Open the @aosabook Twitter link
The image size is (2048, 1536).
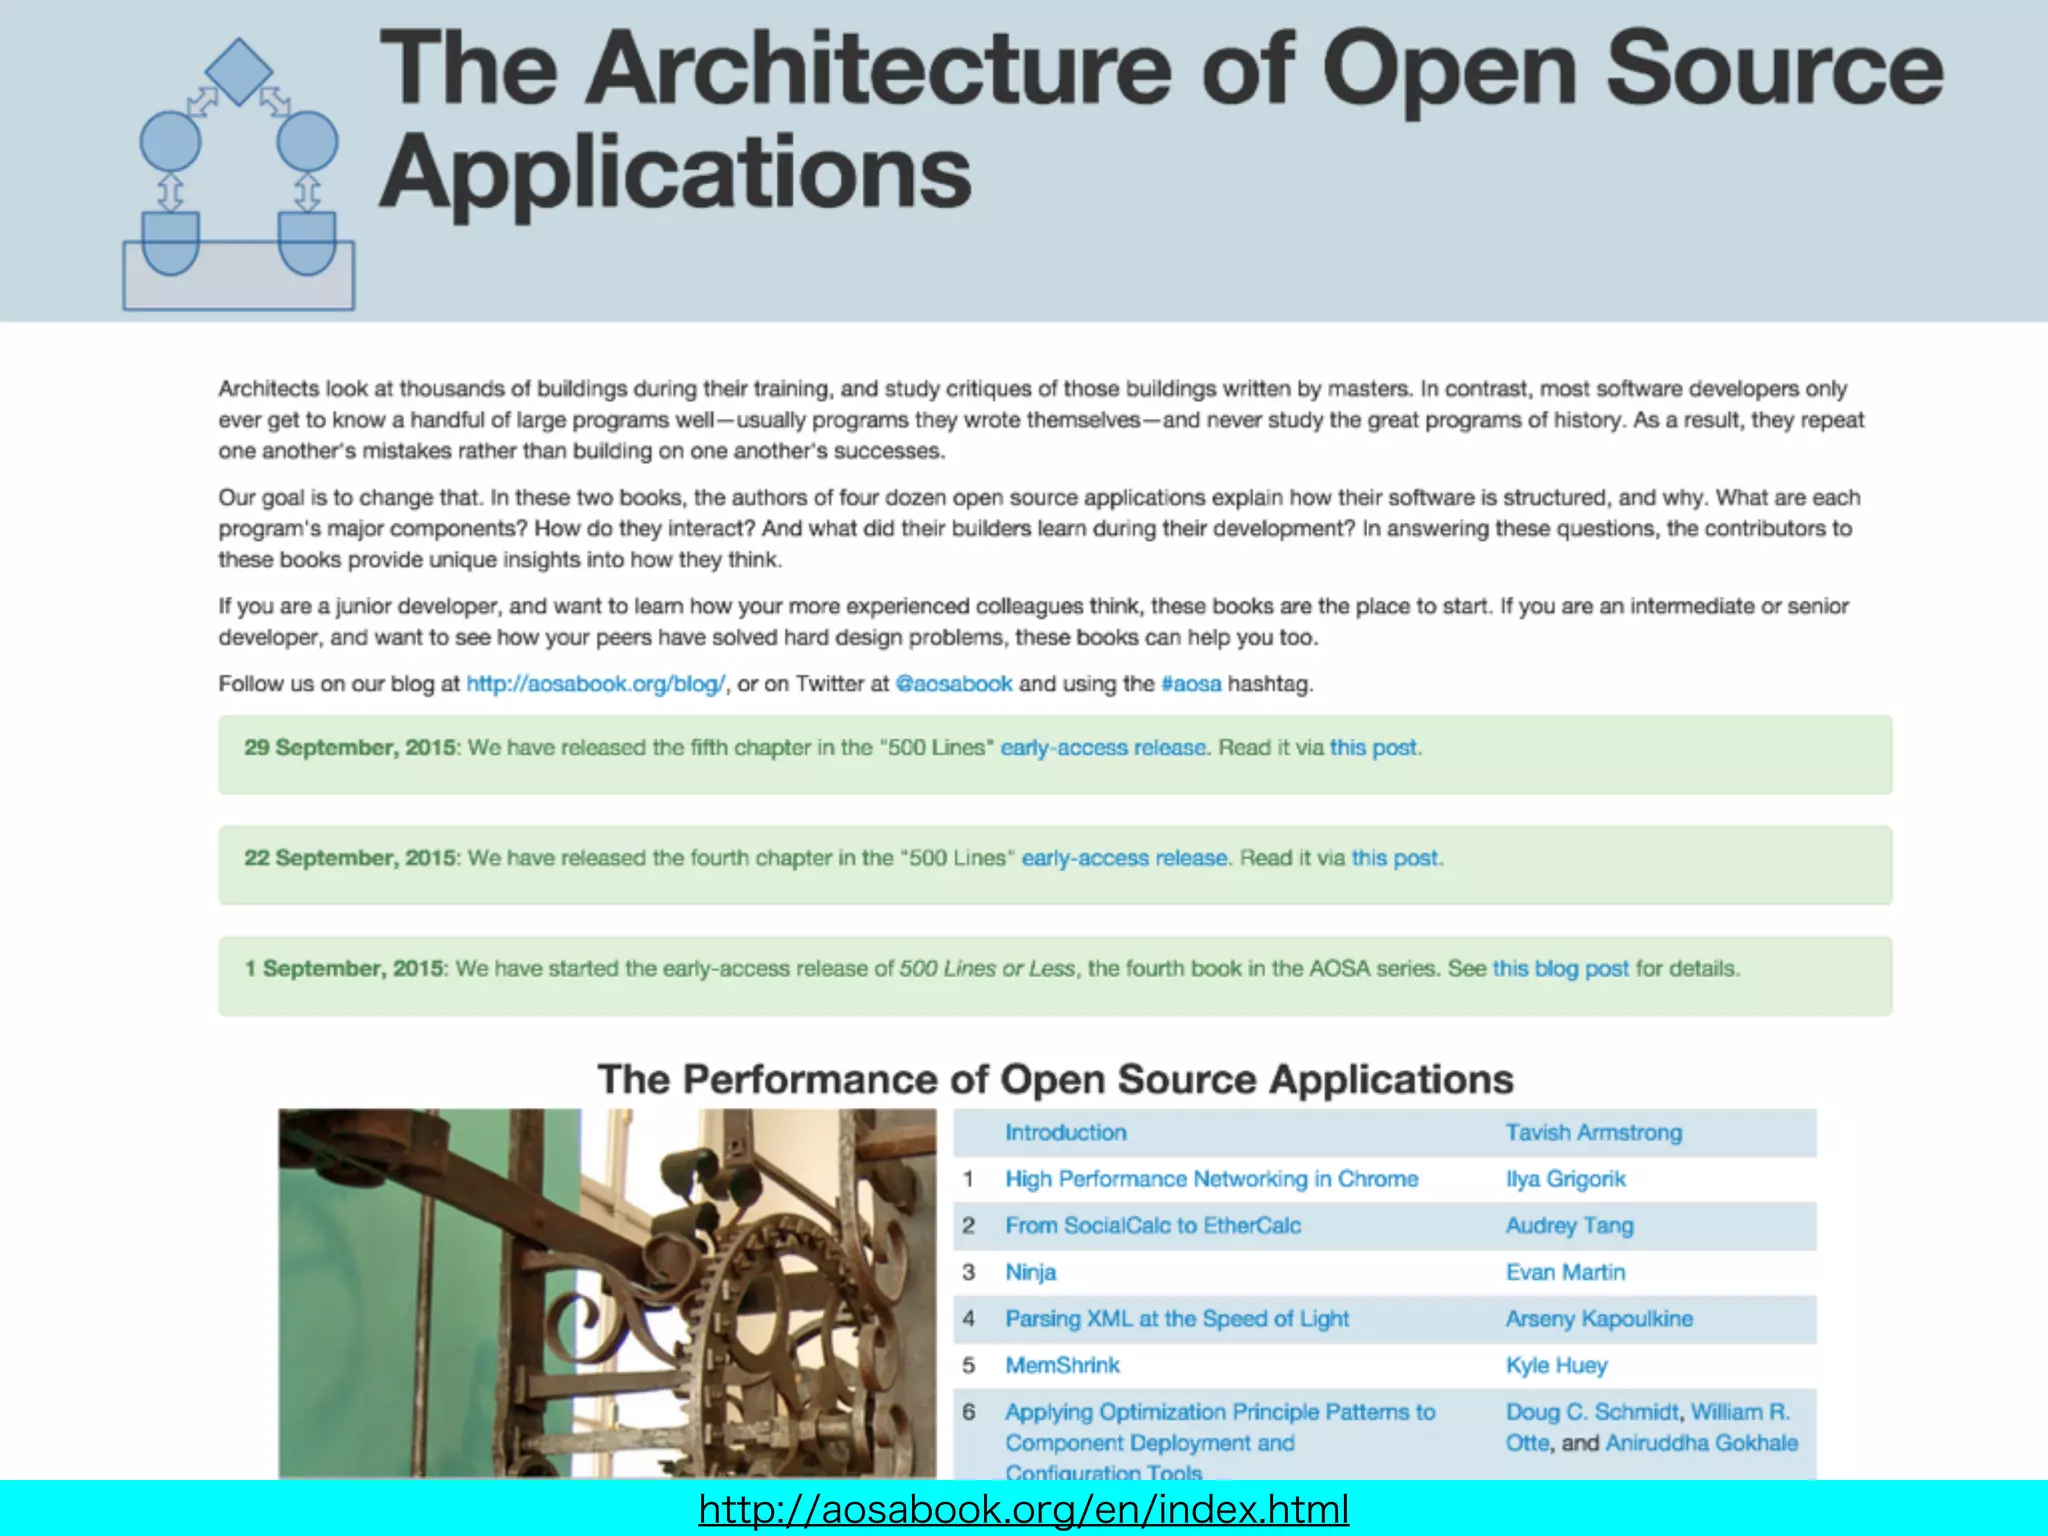(954, 684)
